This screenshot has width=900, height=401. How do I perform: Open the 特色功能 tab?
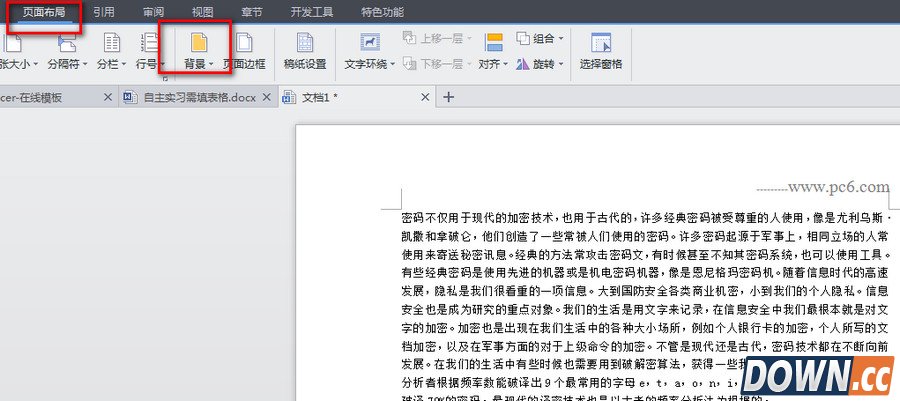click(x=382, y=12)
